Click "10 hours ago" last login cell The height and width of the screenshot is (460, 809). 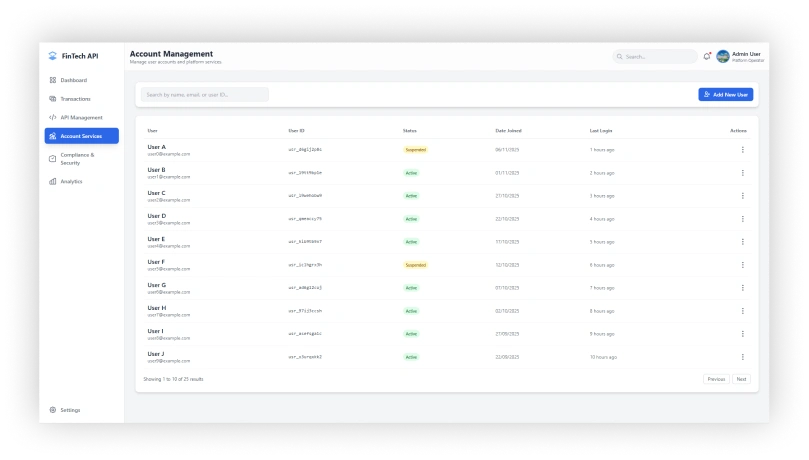tap(603, 357)
